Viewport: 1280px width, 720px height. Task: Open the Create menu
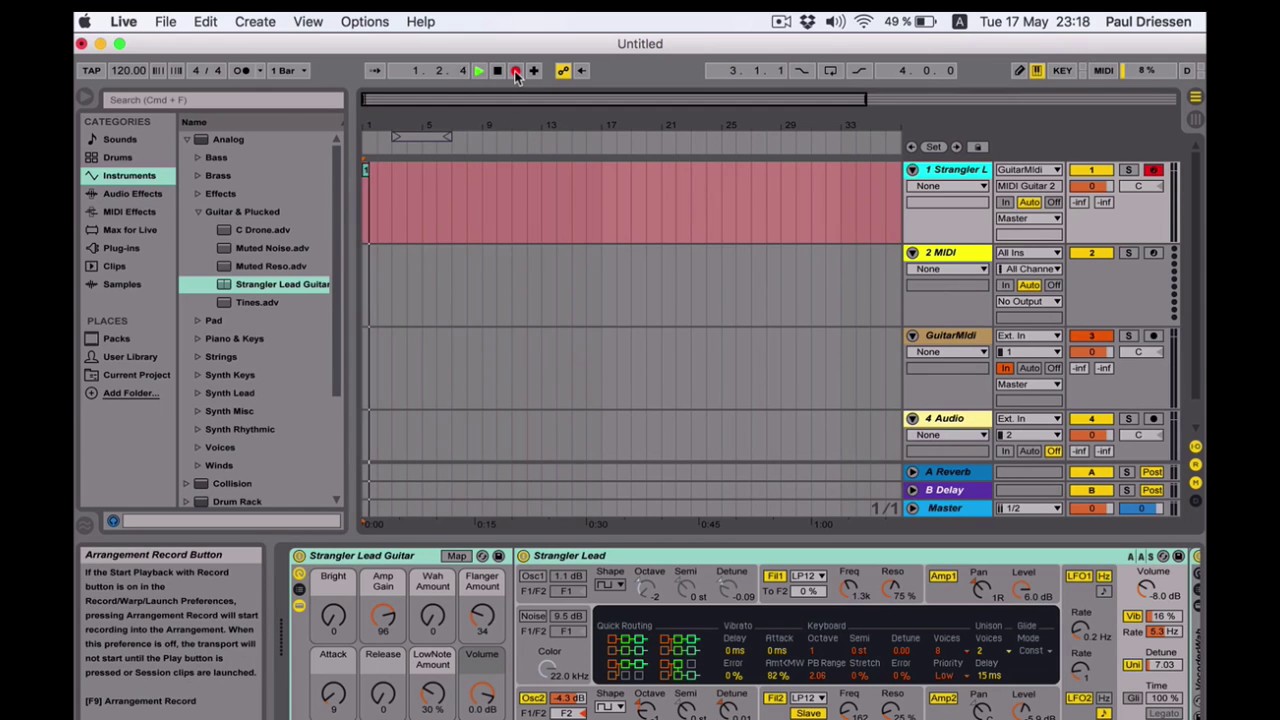tap(255, 21)
